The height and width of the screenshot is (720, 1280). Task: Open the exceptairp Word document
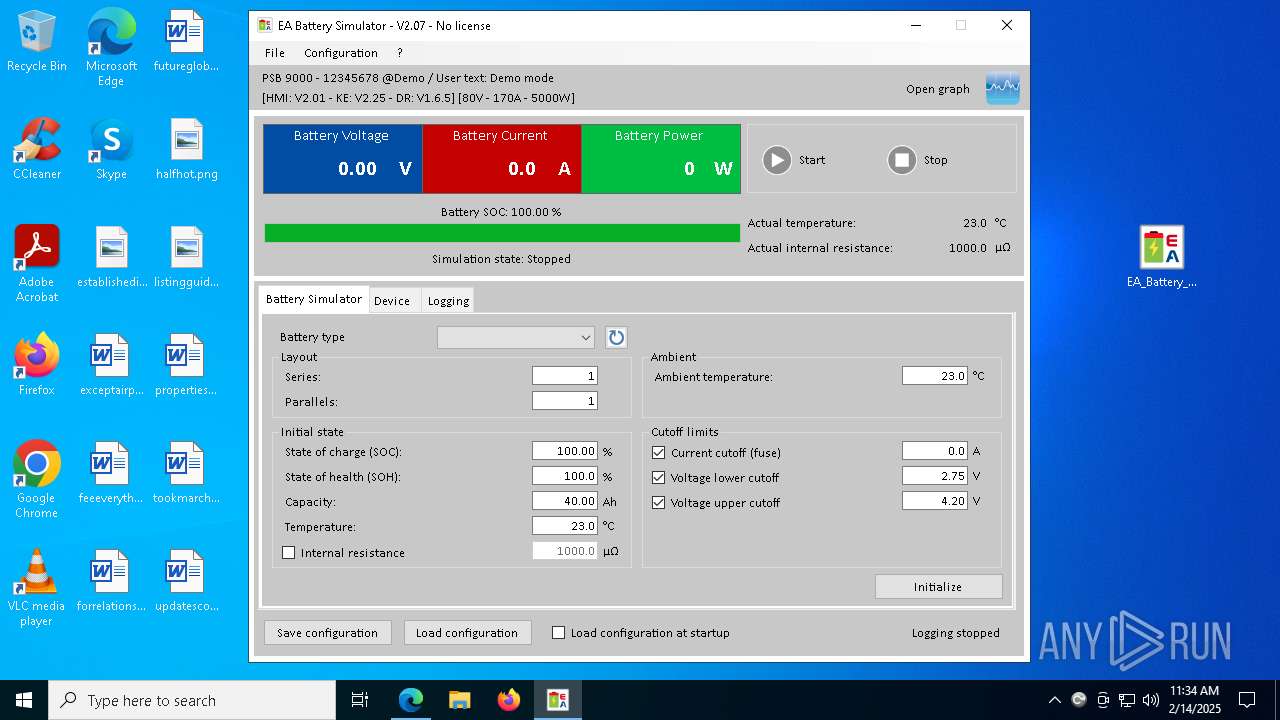(111, 366)
